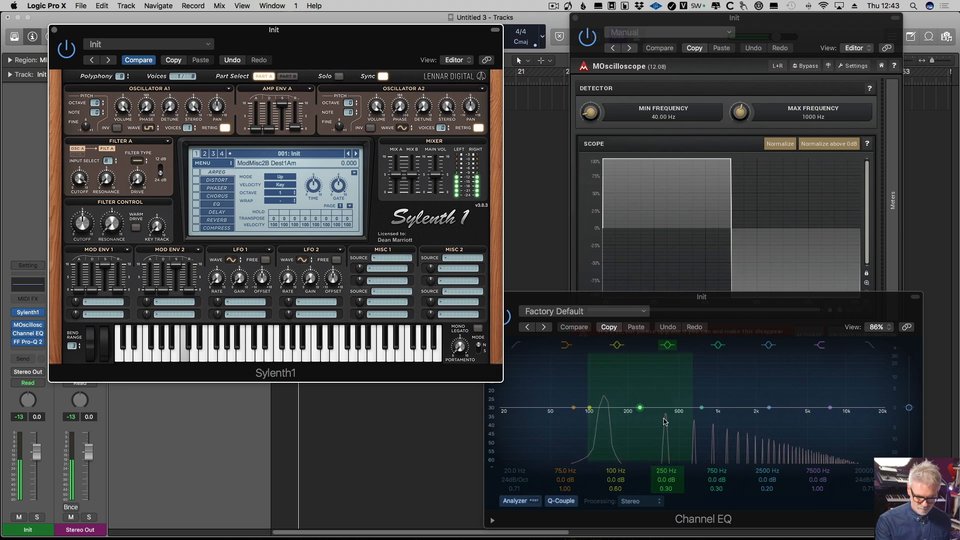Click Min Frequency knob in MOscilloscope Detector

(x=590, y=112)
